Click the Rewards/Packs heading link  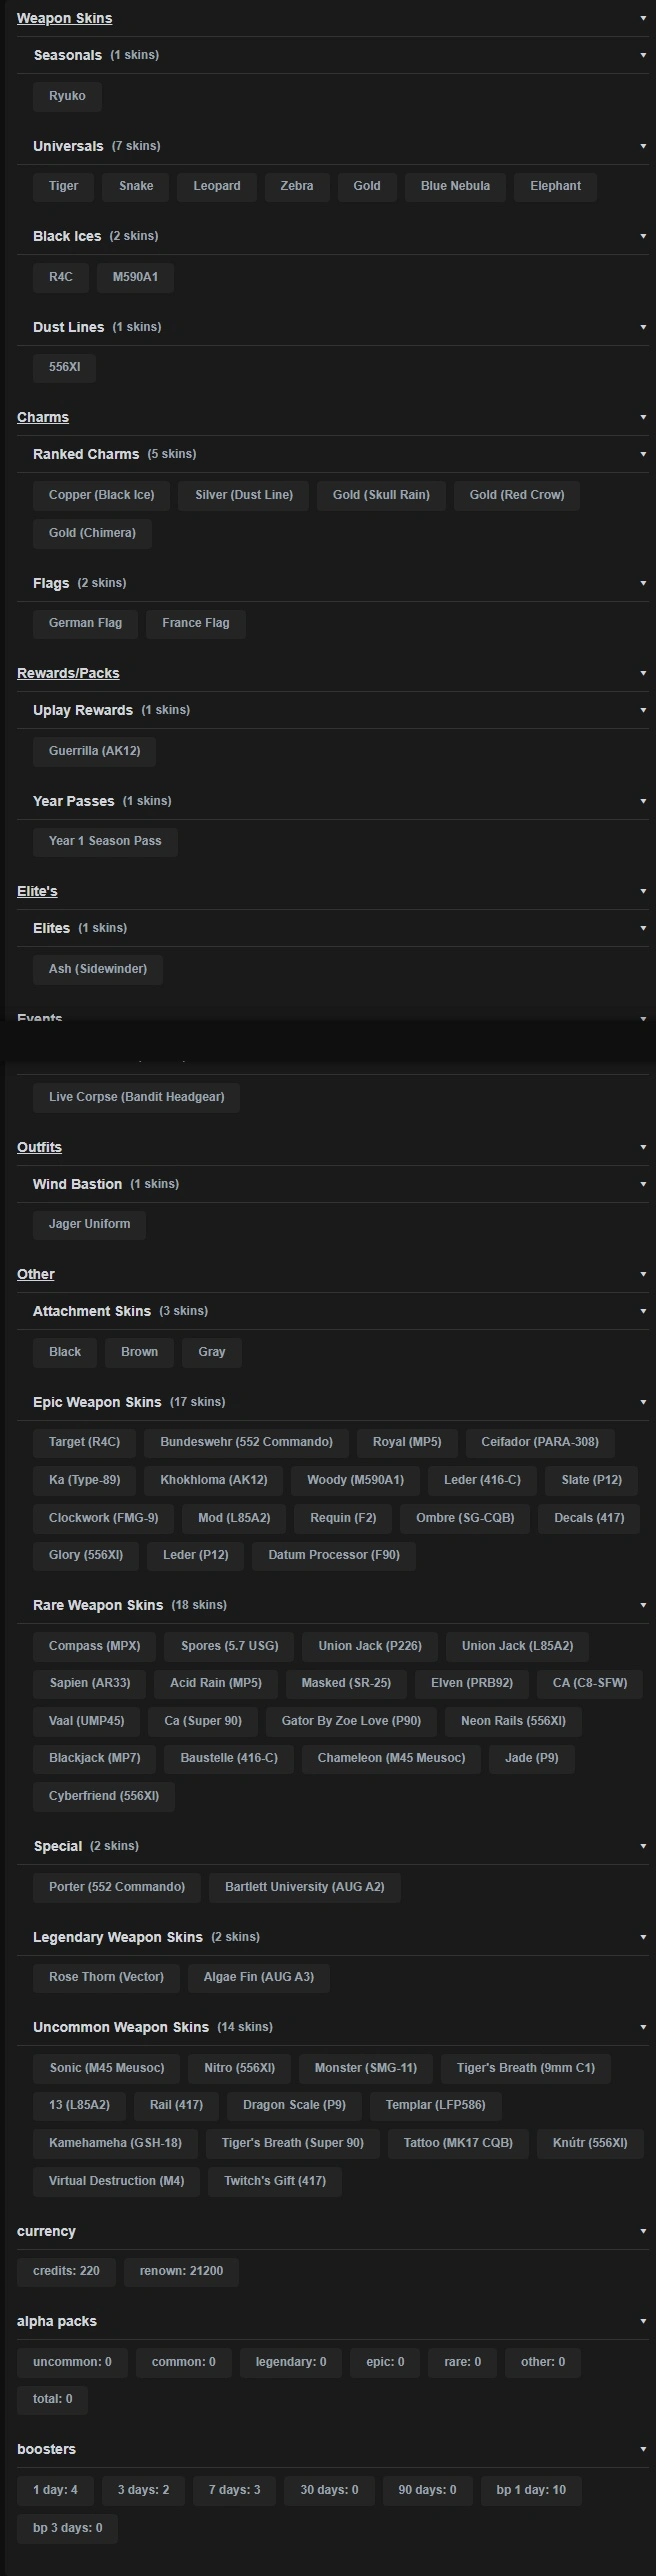pyautogui.click(x=68, y=673)
